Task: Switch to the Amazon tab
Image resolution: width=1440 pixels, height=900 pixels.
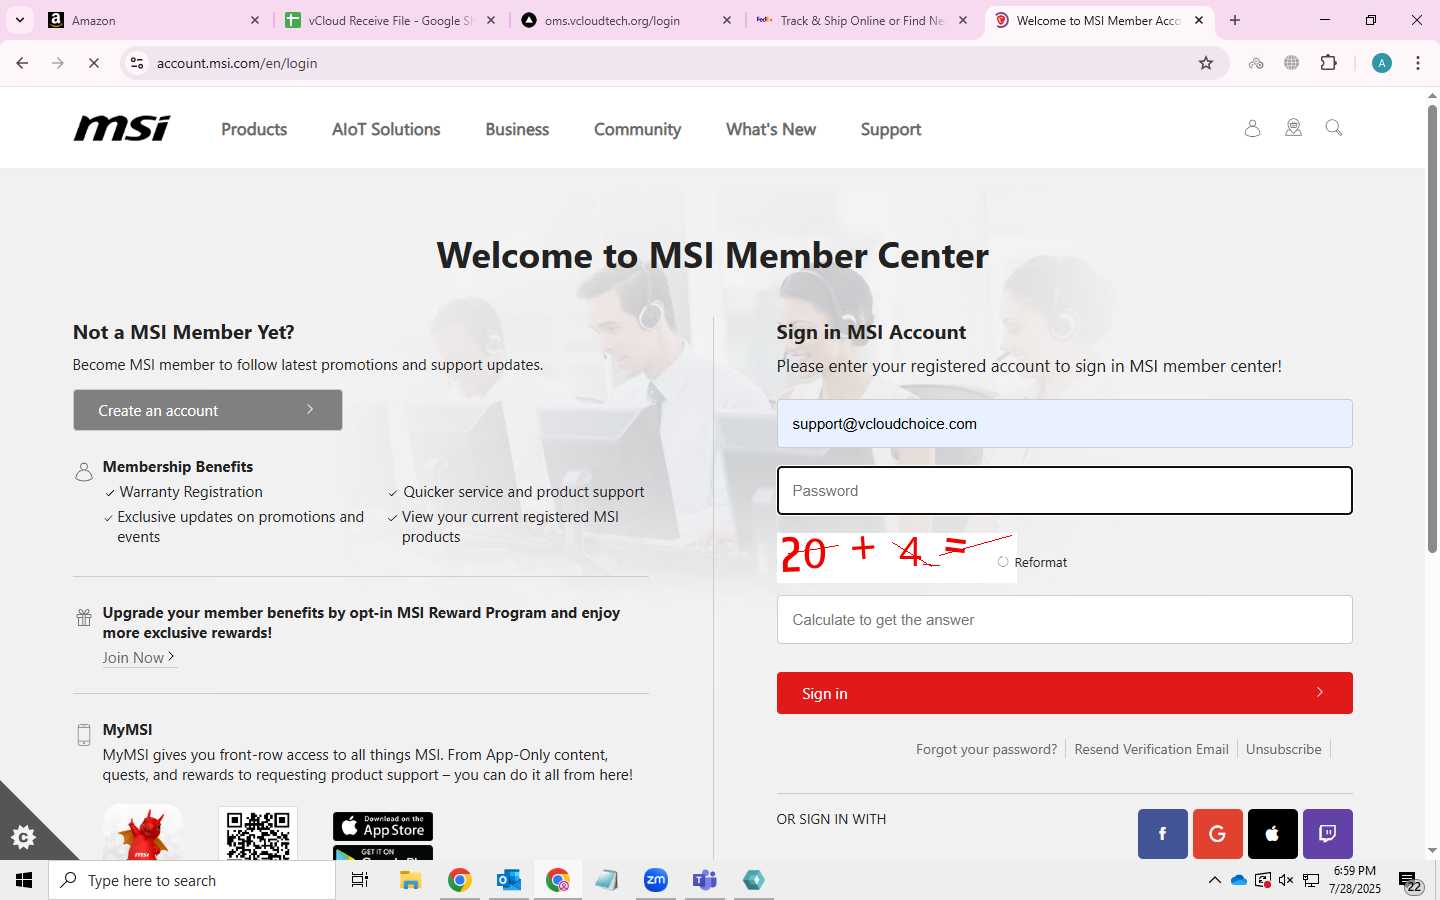Action: 150,20
